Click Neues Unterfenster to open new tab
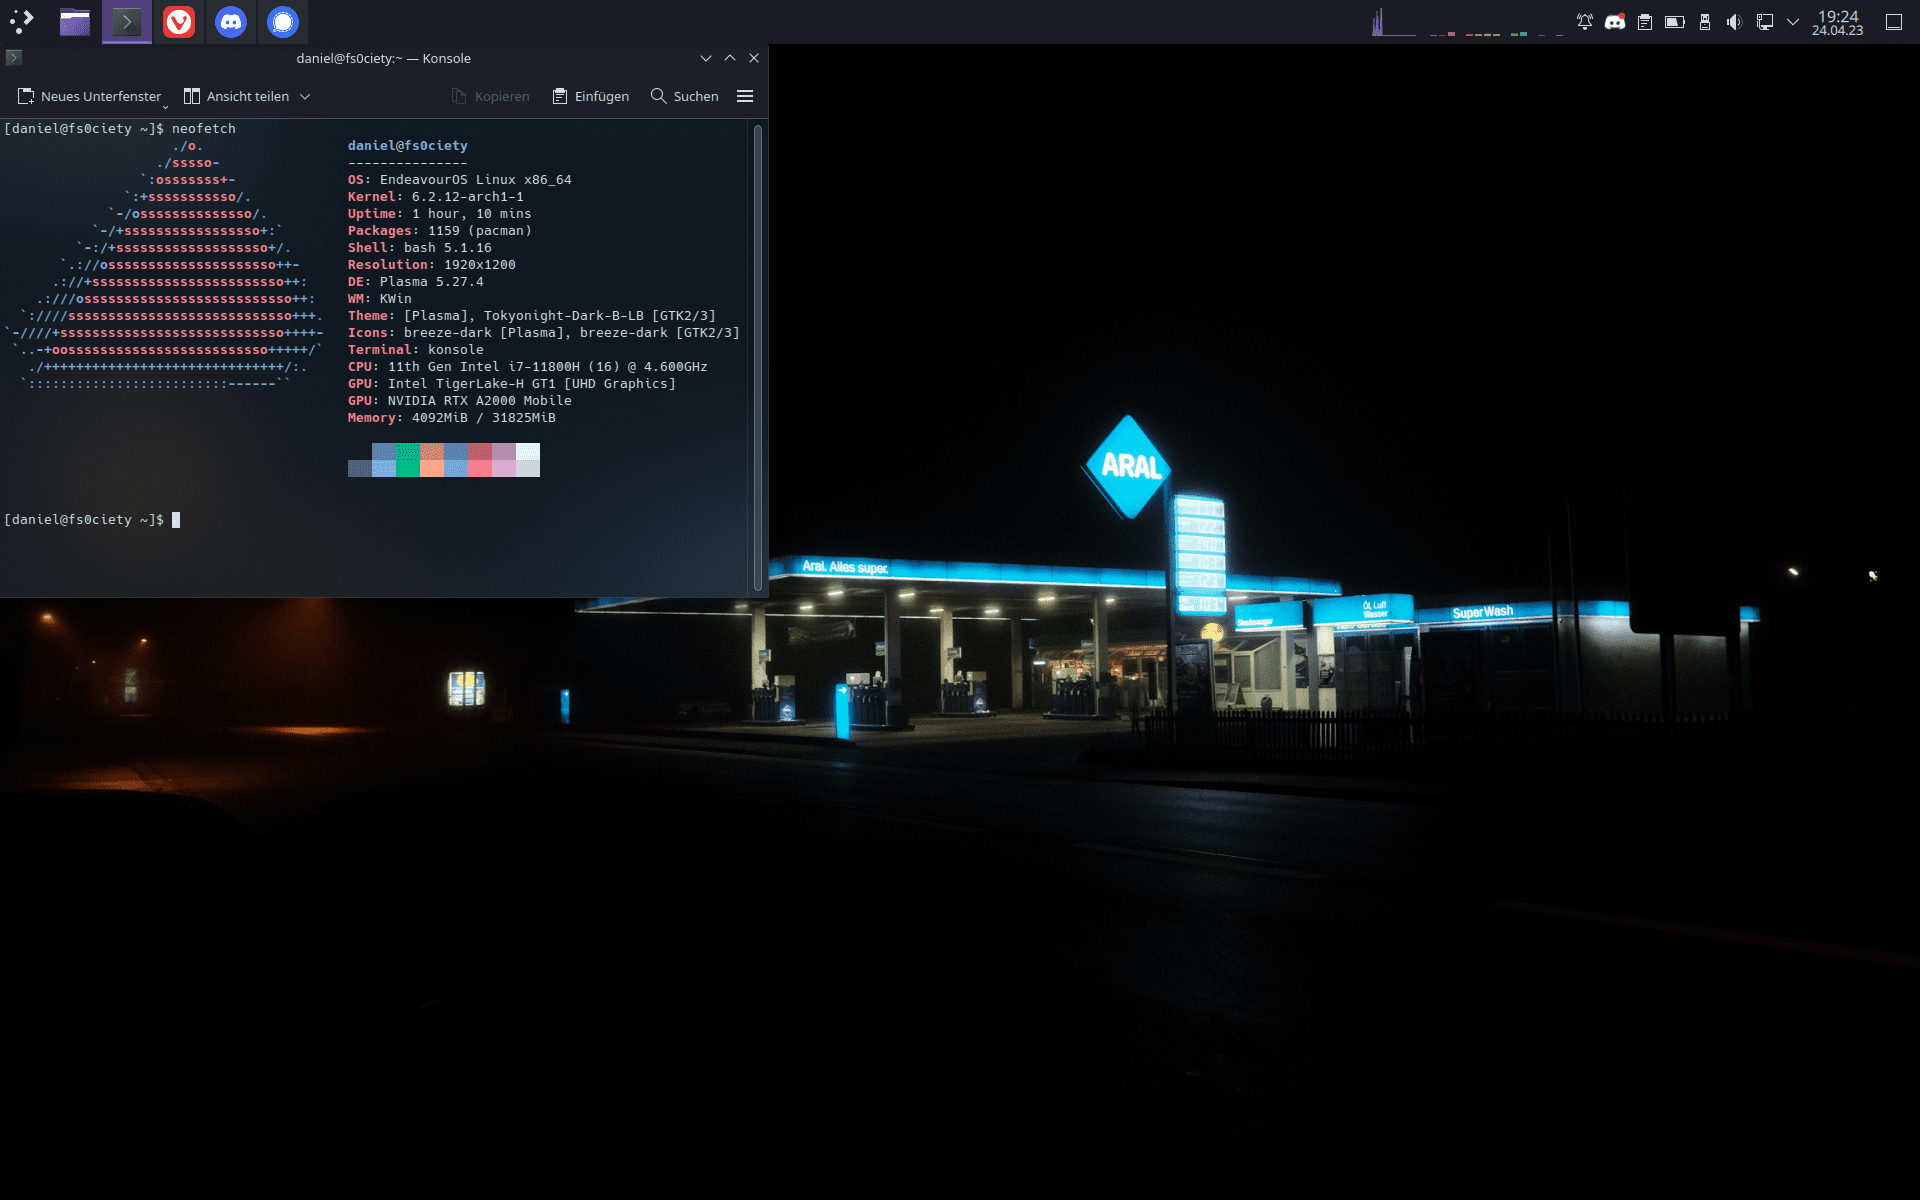This screenshot has width=1920, height=1200. [89, 96]
